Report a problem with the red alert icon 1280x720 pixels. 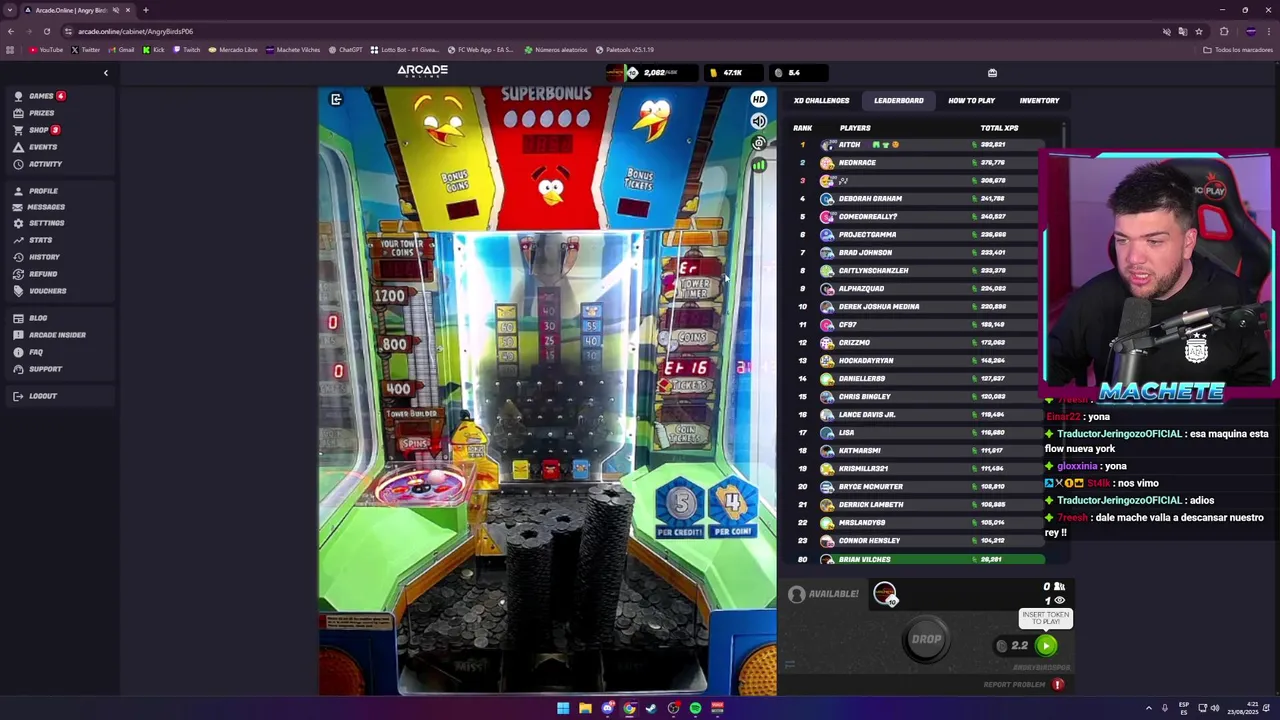(x=1057, y=685)
